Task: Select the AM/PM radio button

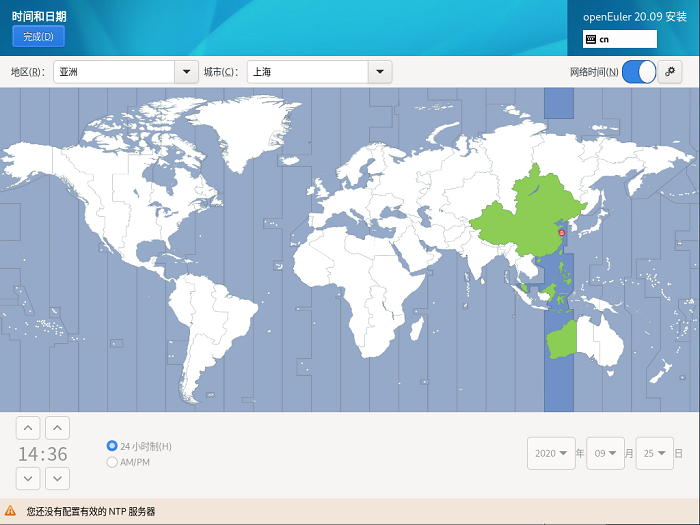Action: 112,462
